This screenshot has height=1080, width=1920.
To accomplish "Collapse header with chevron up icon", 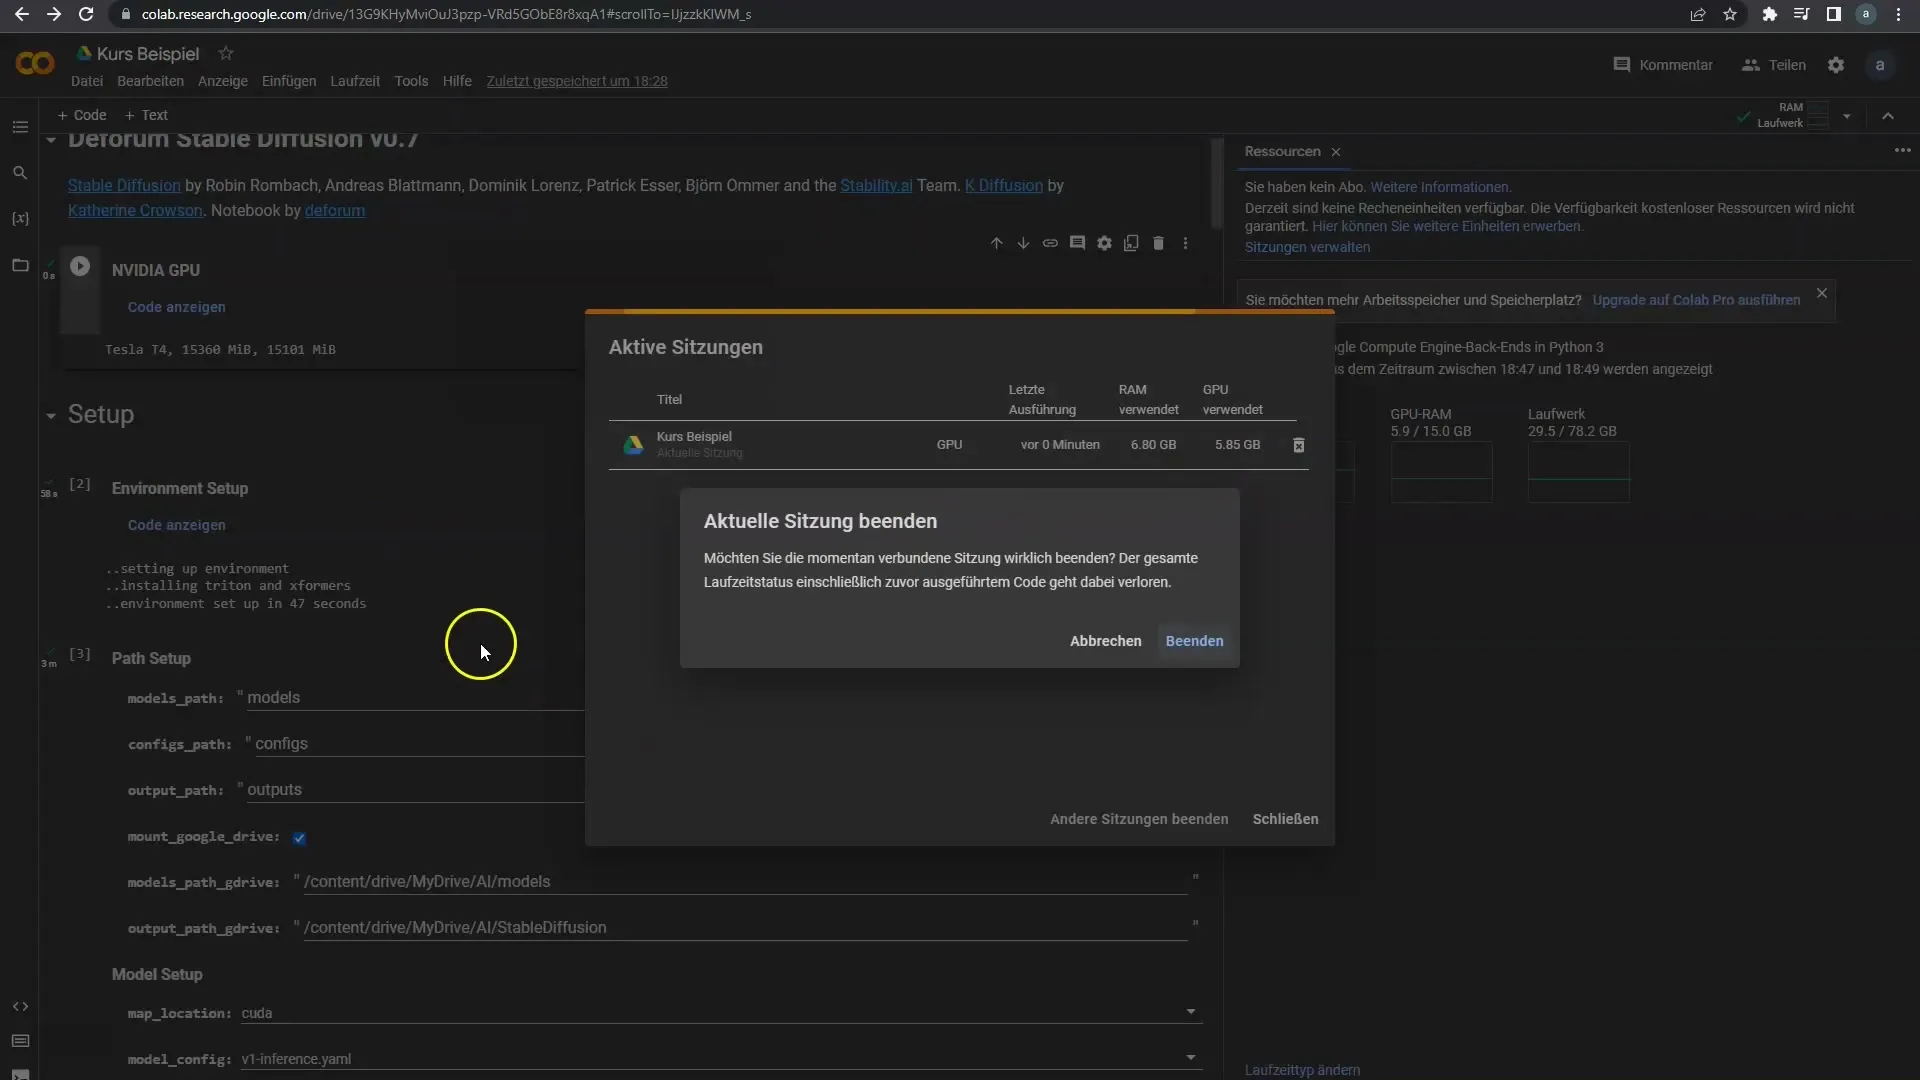I will pos(1888,116).
